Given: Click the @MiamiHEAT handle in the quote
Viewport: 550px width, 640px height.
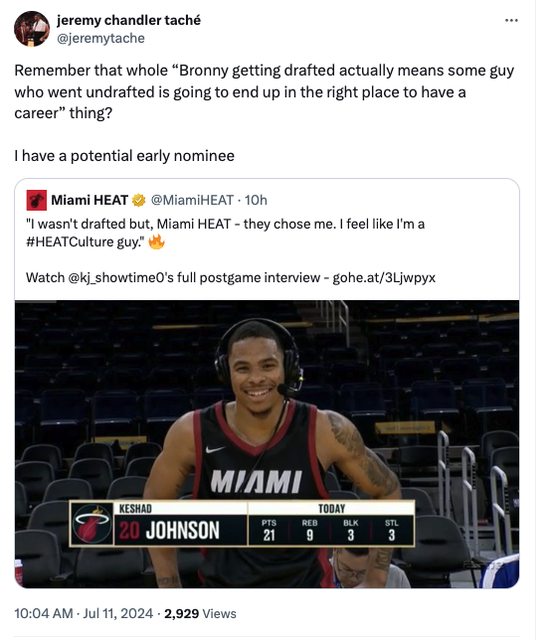Looking at the screenshot, I should pyautogui.click(x=192, y=200).
